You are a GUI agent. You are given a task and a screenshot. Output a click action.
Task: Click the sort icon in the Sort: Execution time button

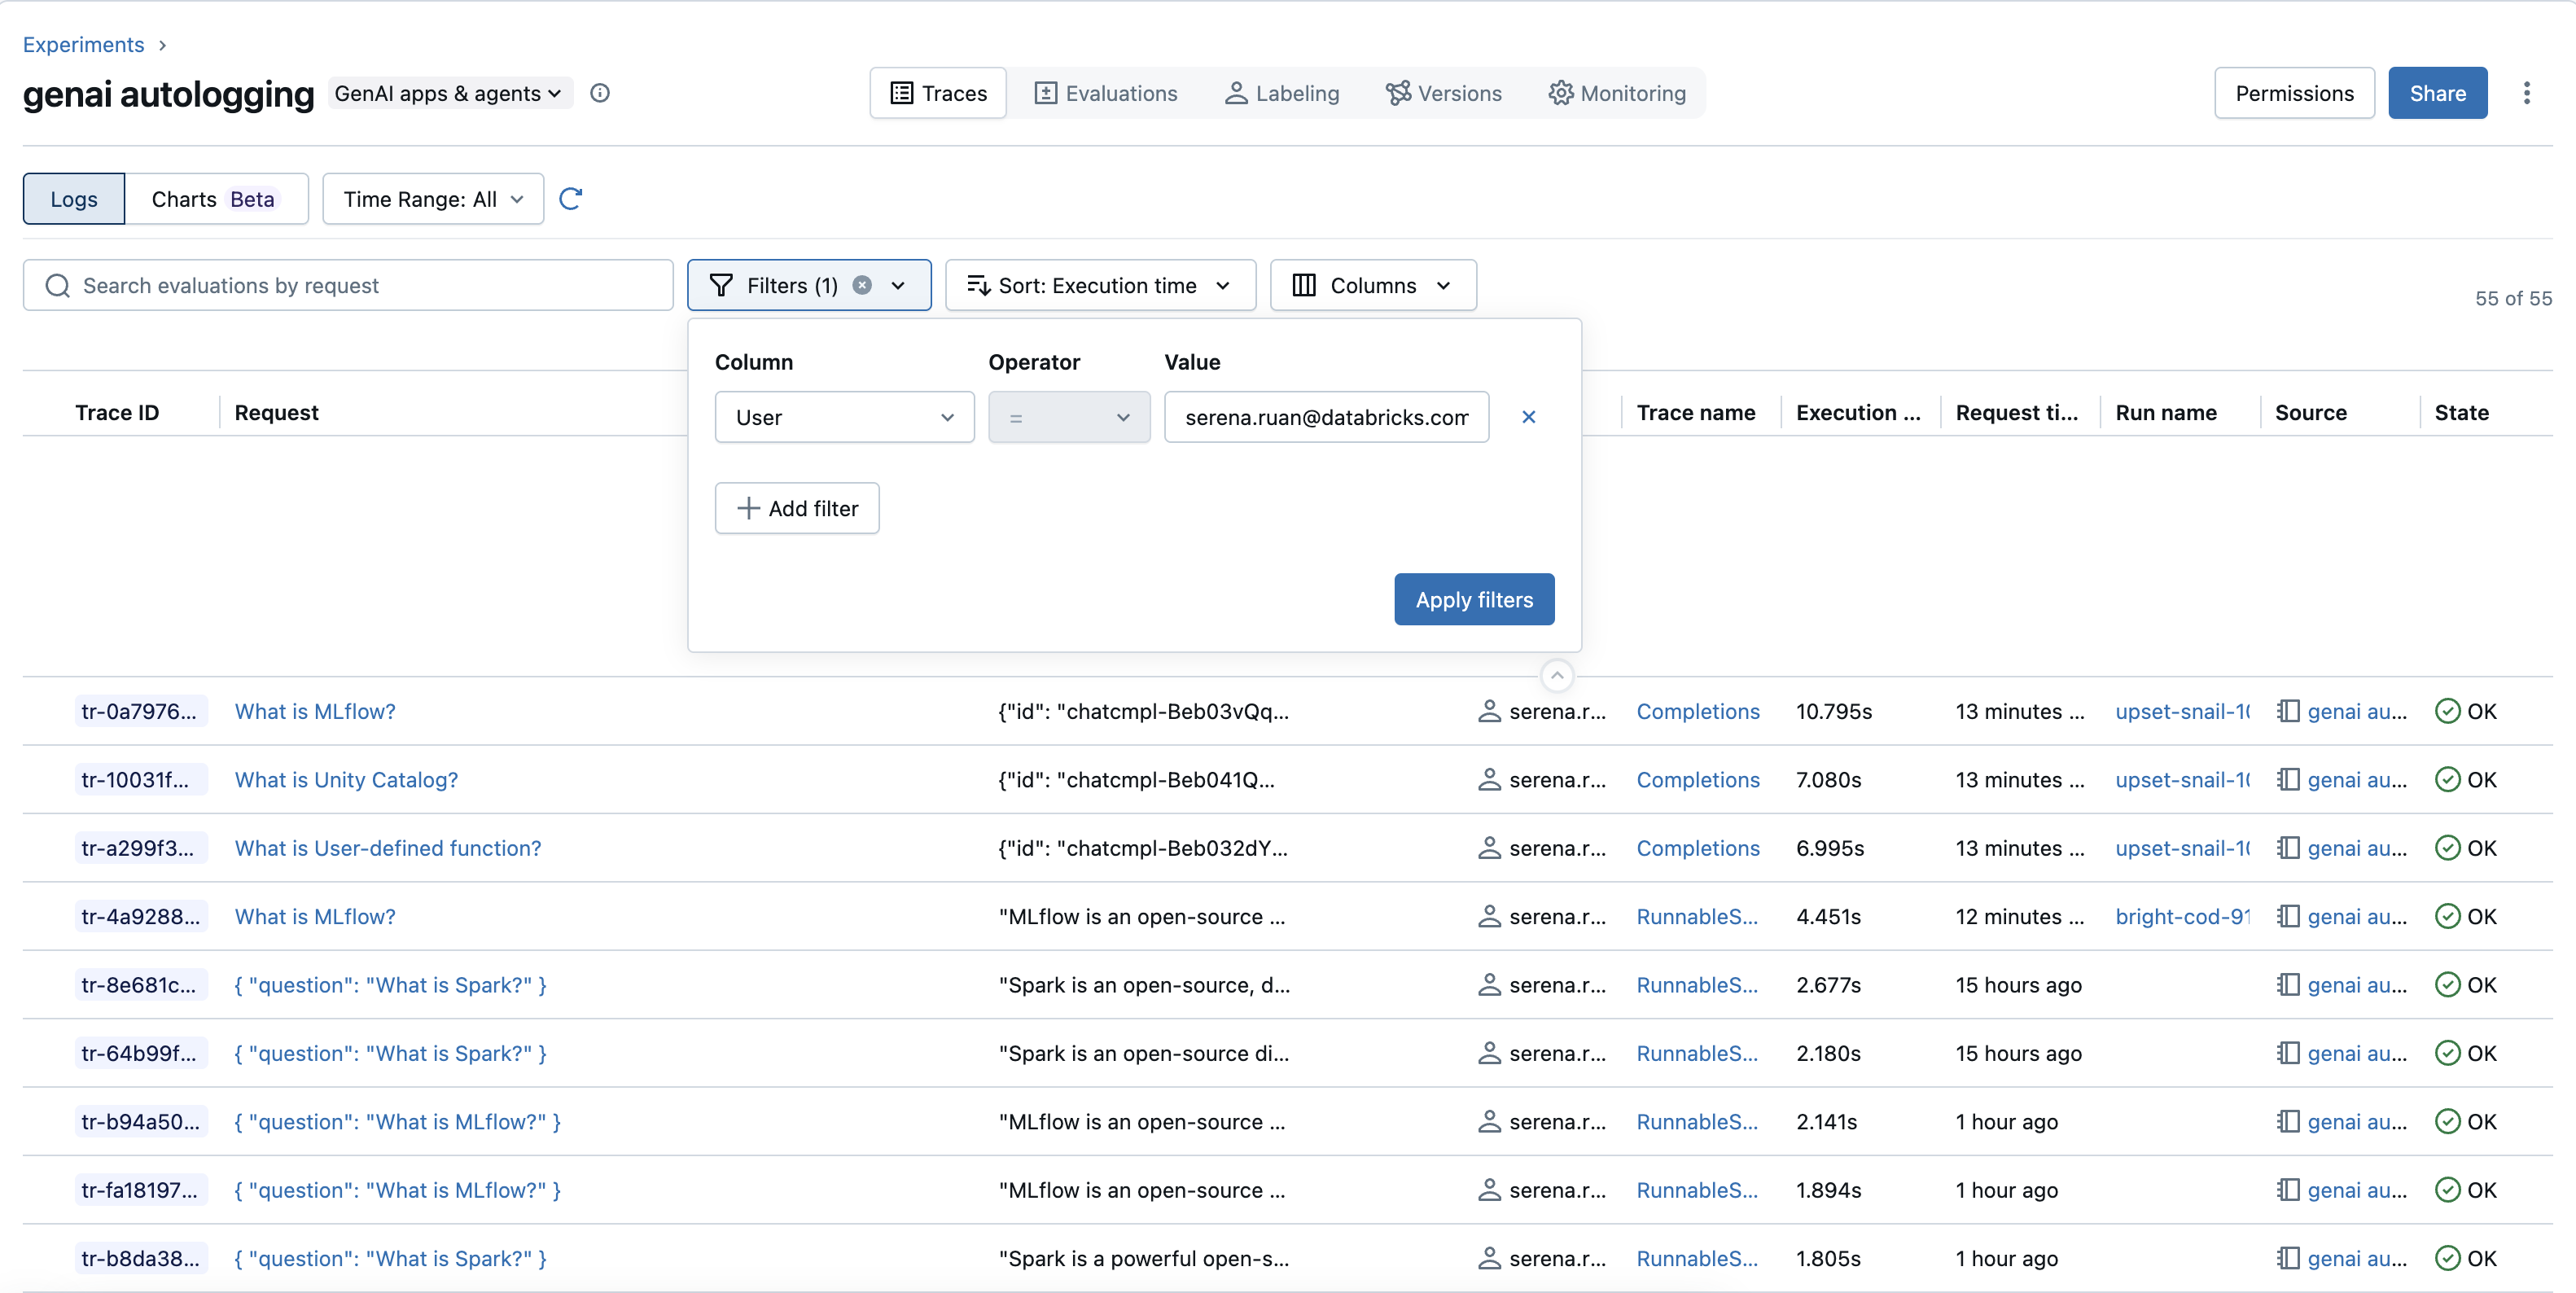point(979,285)
